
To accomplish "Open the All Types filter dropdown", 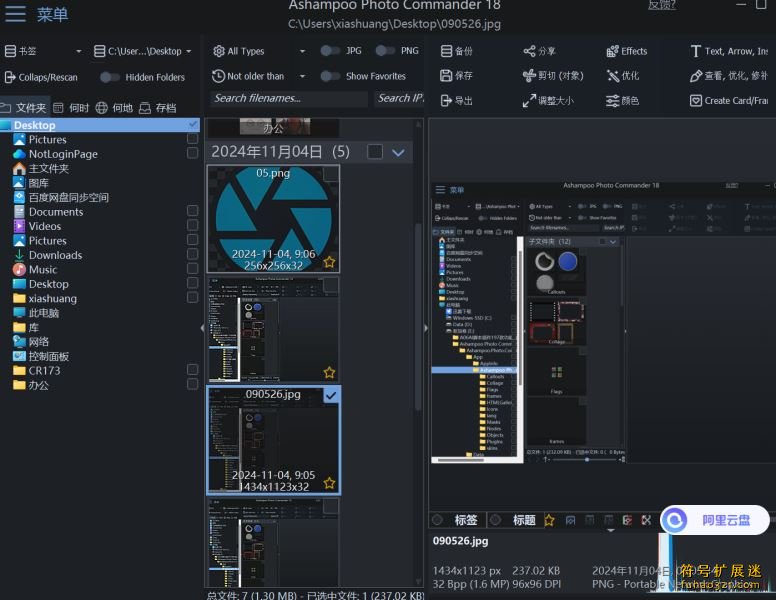I will point(259,51).
